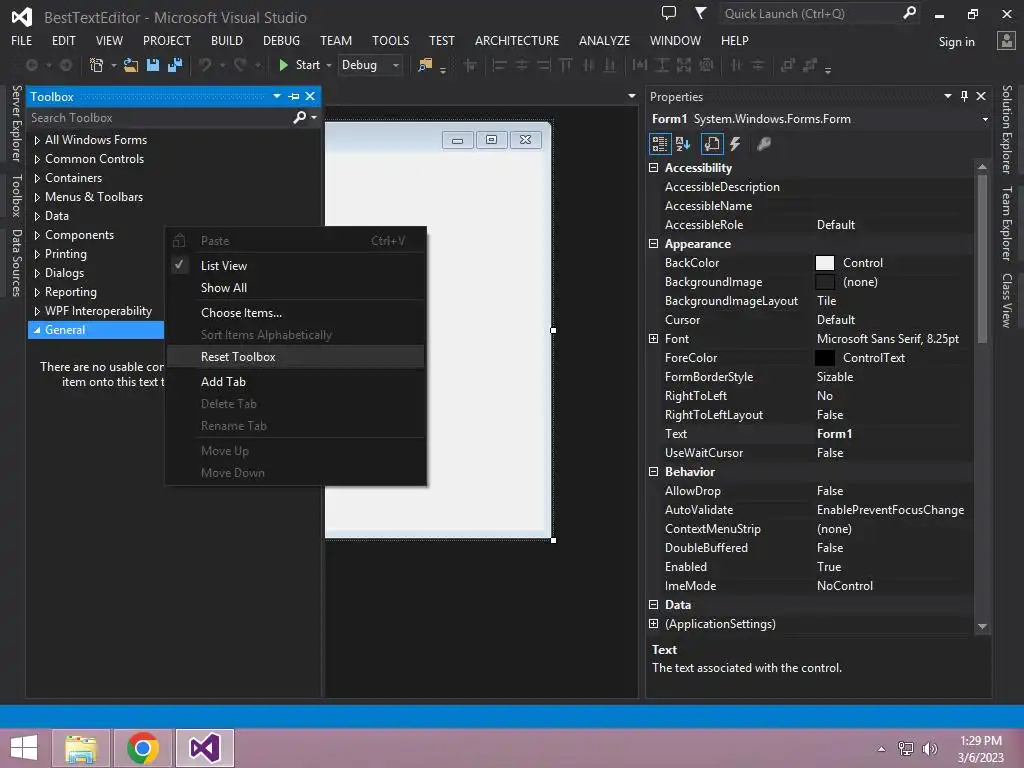Show Events with the lightning bolt icon

pos(735,144)
